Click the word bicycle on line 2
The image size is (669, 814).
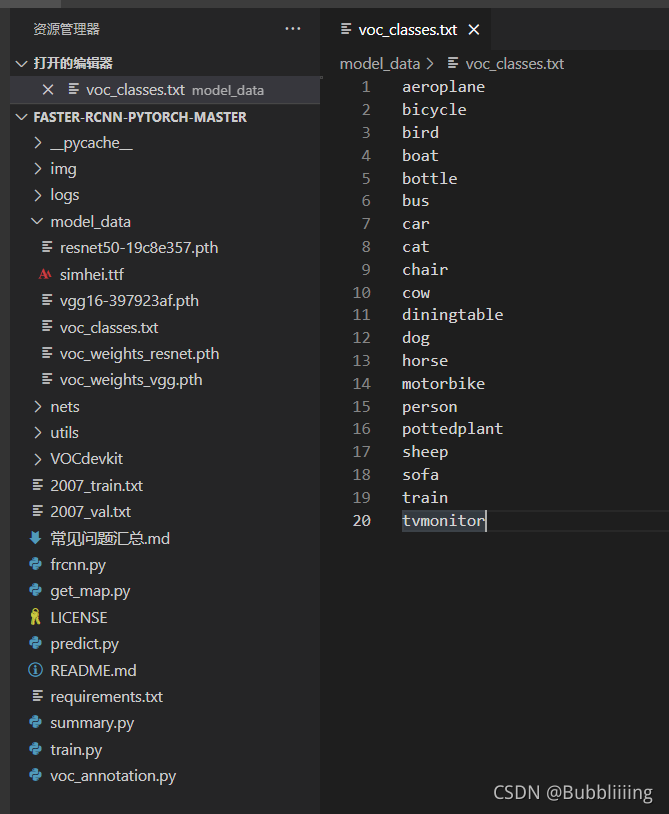tap(434, 110)
